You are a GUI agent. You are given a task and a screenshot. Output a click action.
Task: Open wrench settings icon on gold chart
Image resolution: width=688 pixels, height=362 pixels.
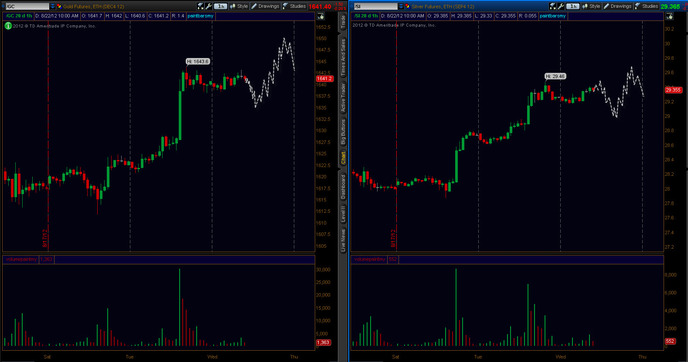tap(209, 6)
